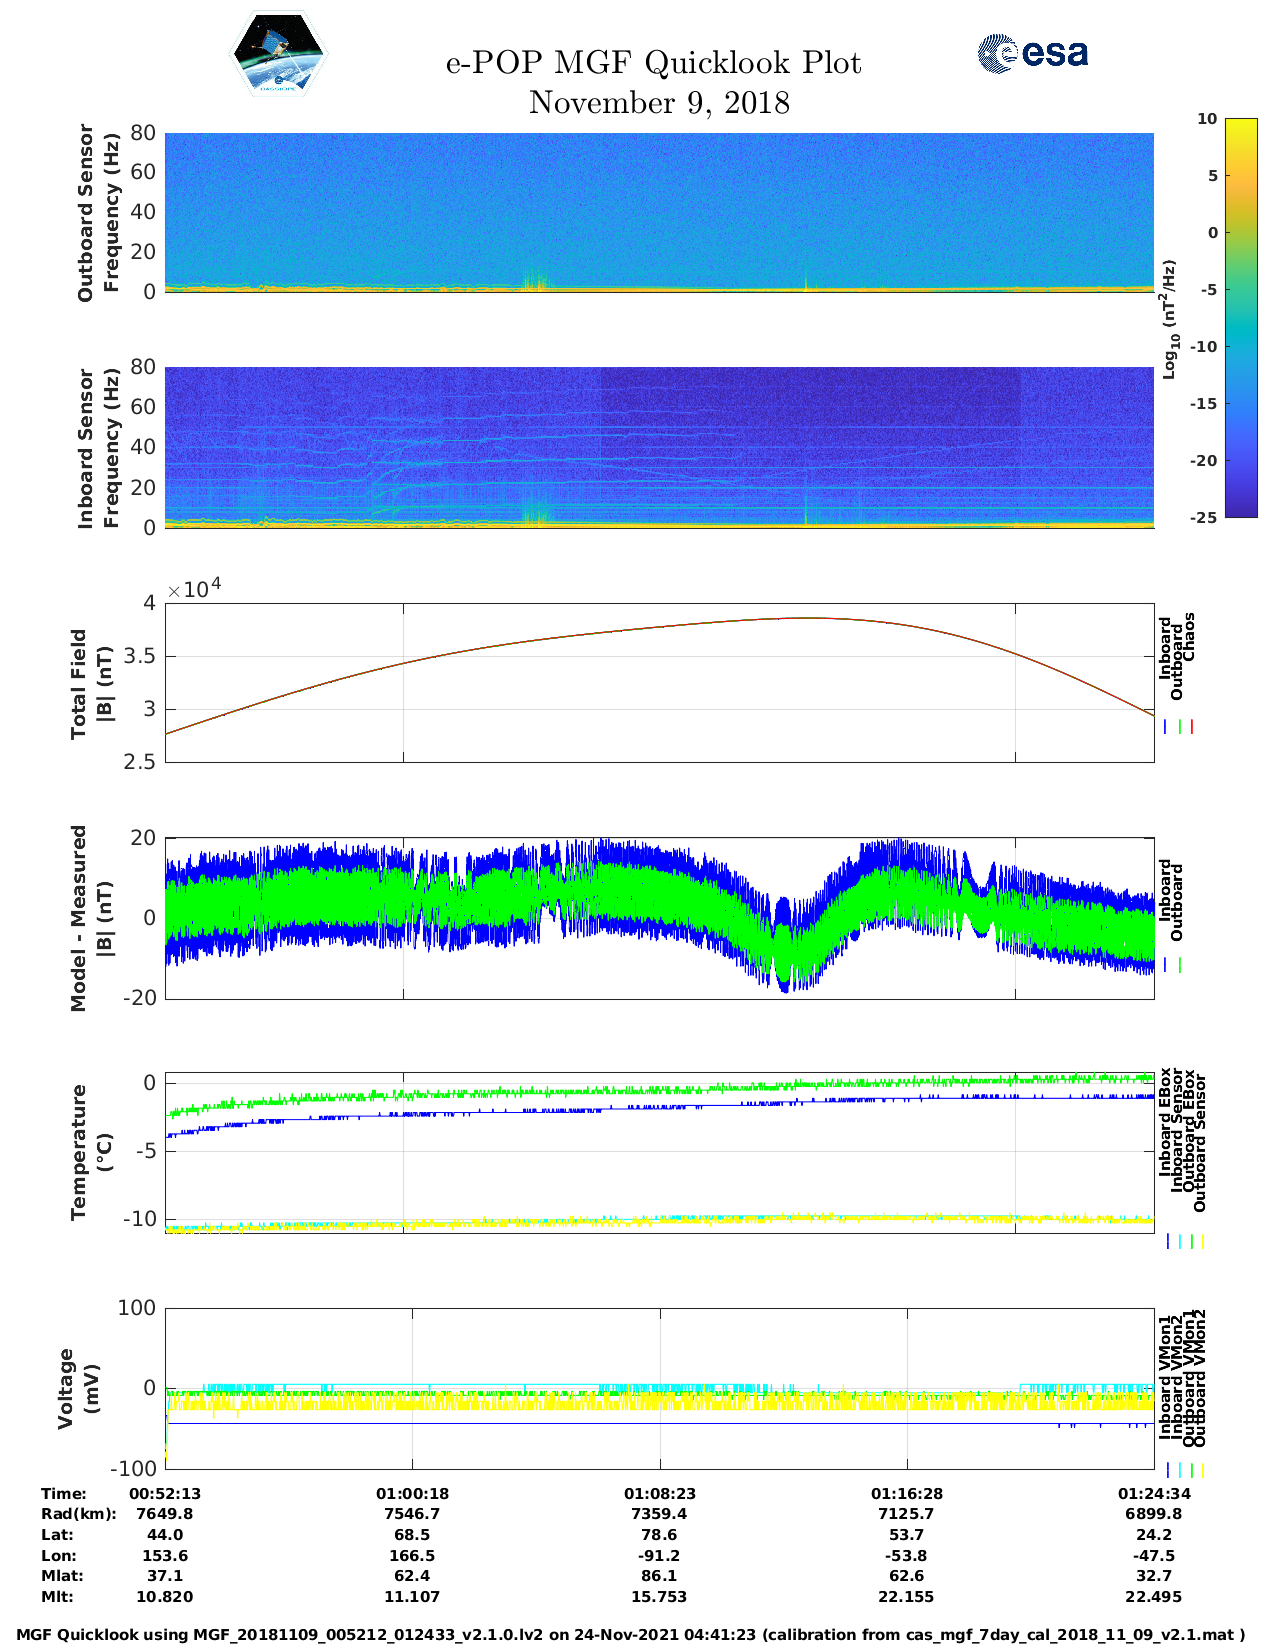Click the spectral density colorbar

(x=1240, y=317)
